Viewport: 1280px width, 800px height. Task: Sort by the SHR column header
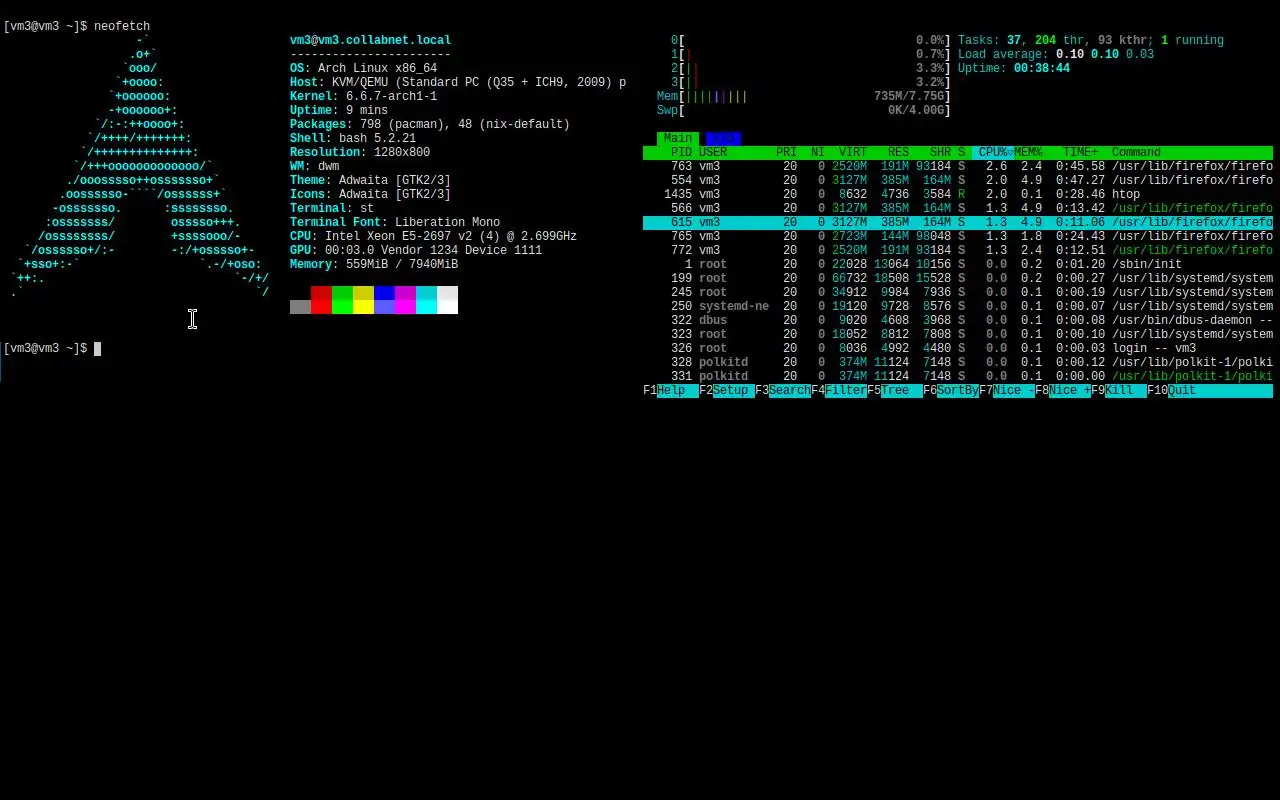[x=940, y=152]
